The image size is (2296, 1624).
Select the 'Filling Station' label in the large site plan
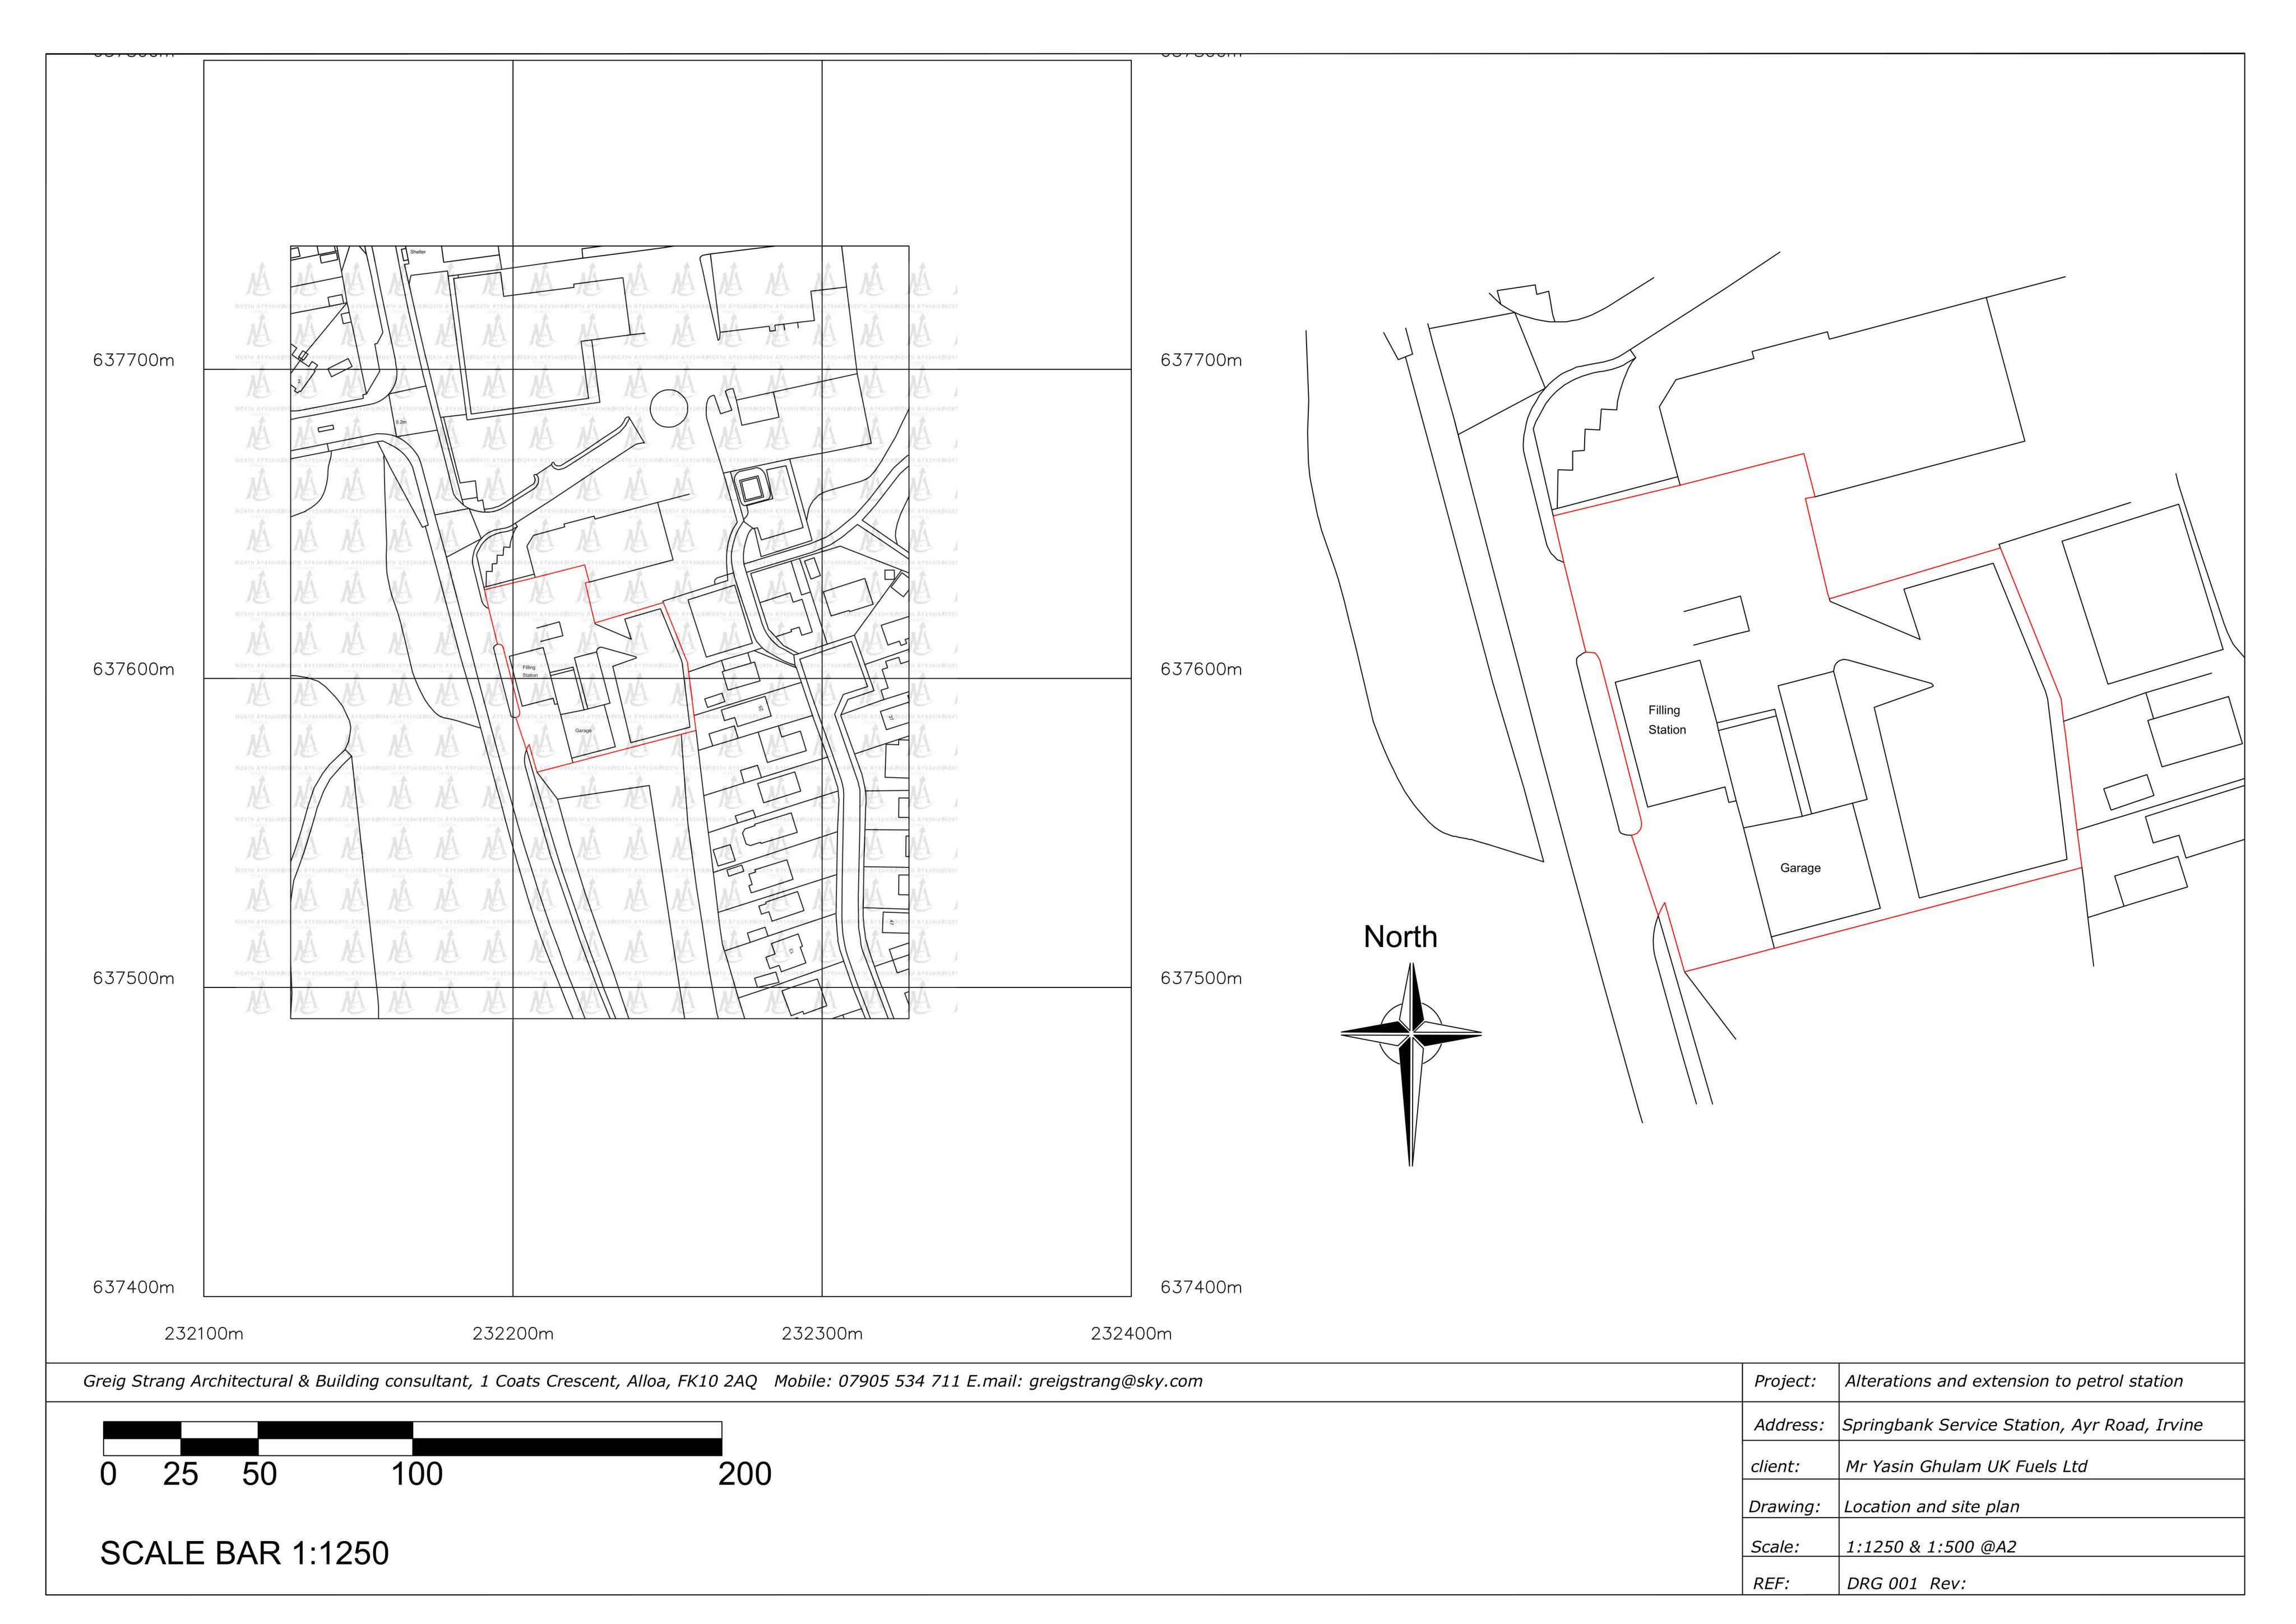coord(1666,720)
